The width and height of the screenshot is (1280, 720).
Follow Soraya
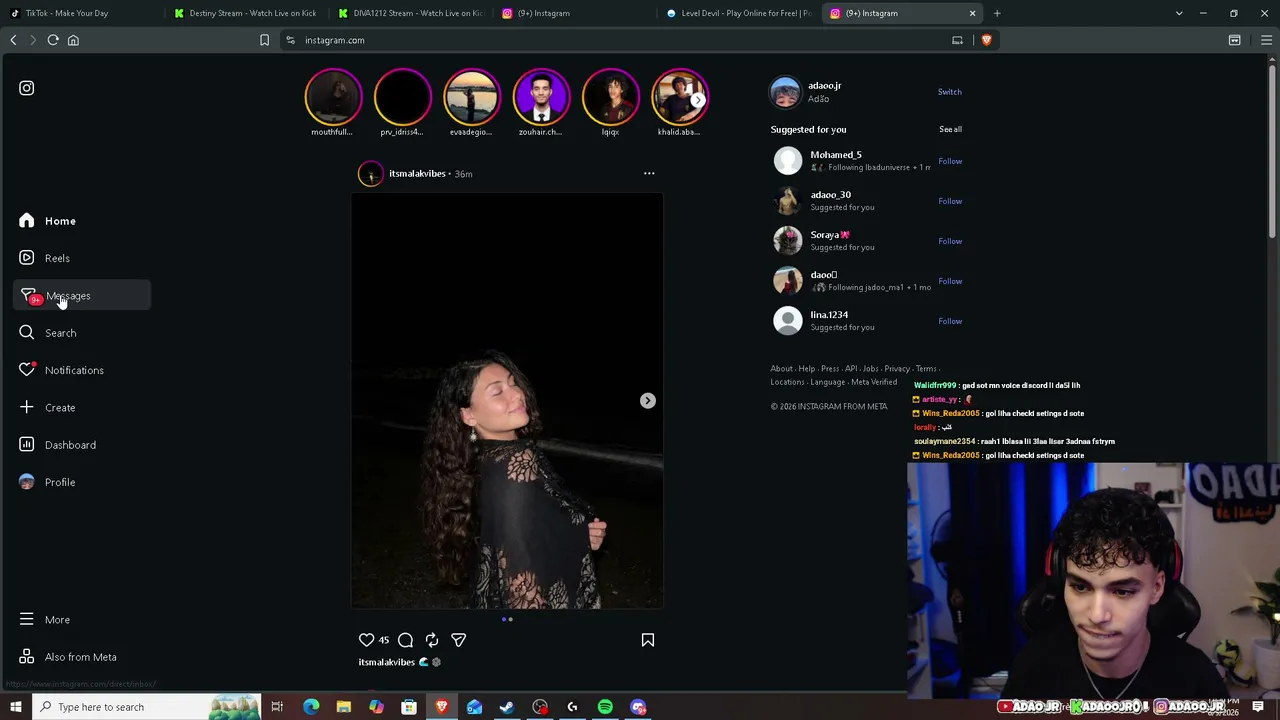950,241
